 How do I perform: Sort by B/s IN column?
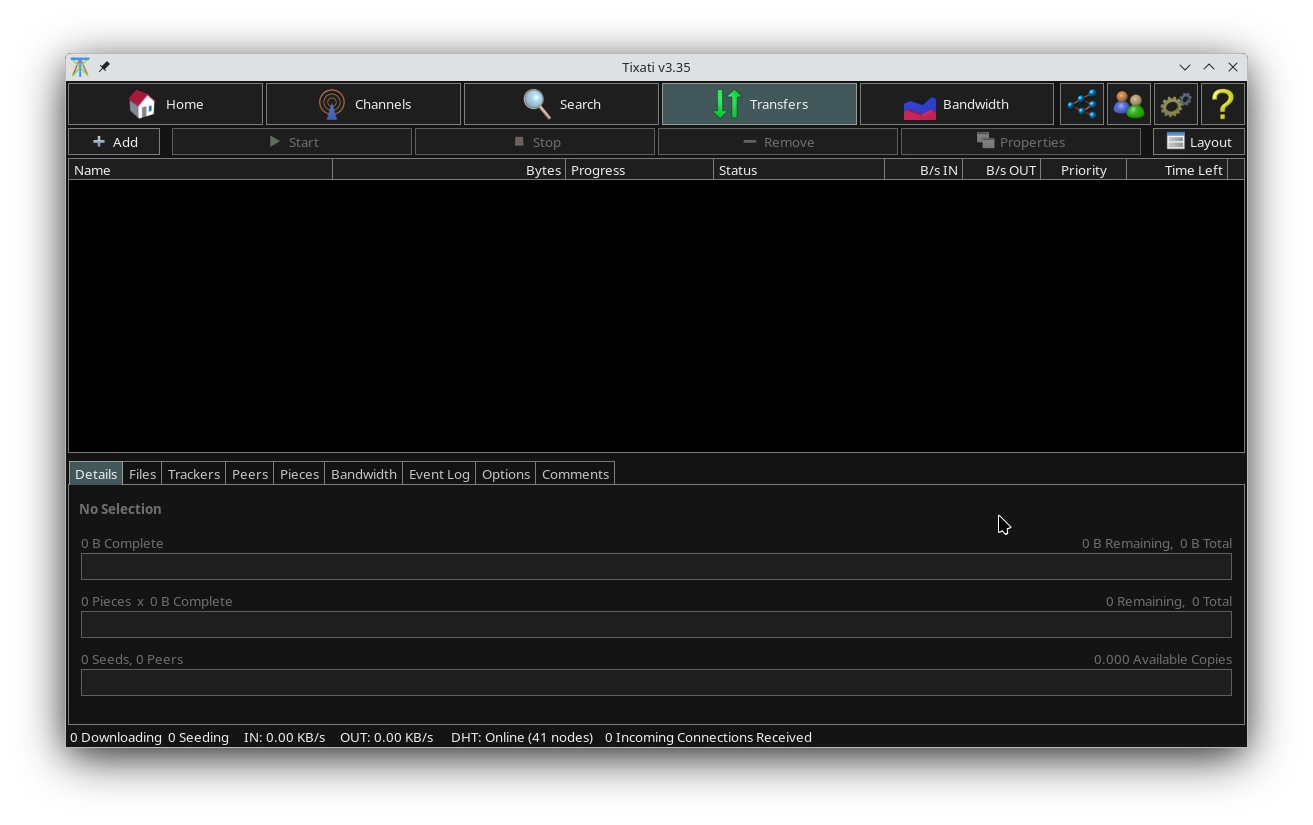tap(924, 170)
